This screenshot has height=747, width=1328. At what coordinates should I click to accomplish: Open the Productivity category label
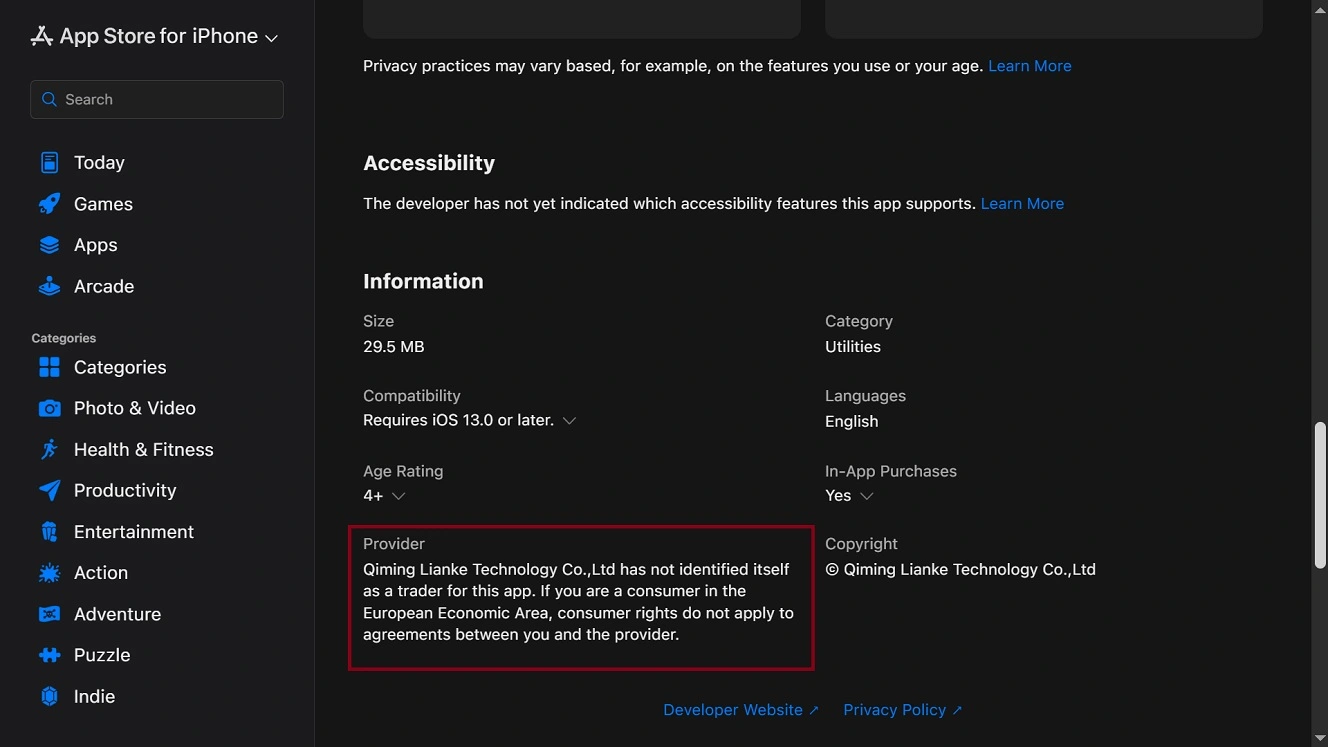[125, 490]
